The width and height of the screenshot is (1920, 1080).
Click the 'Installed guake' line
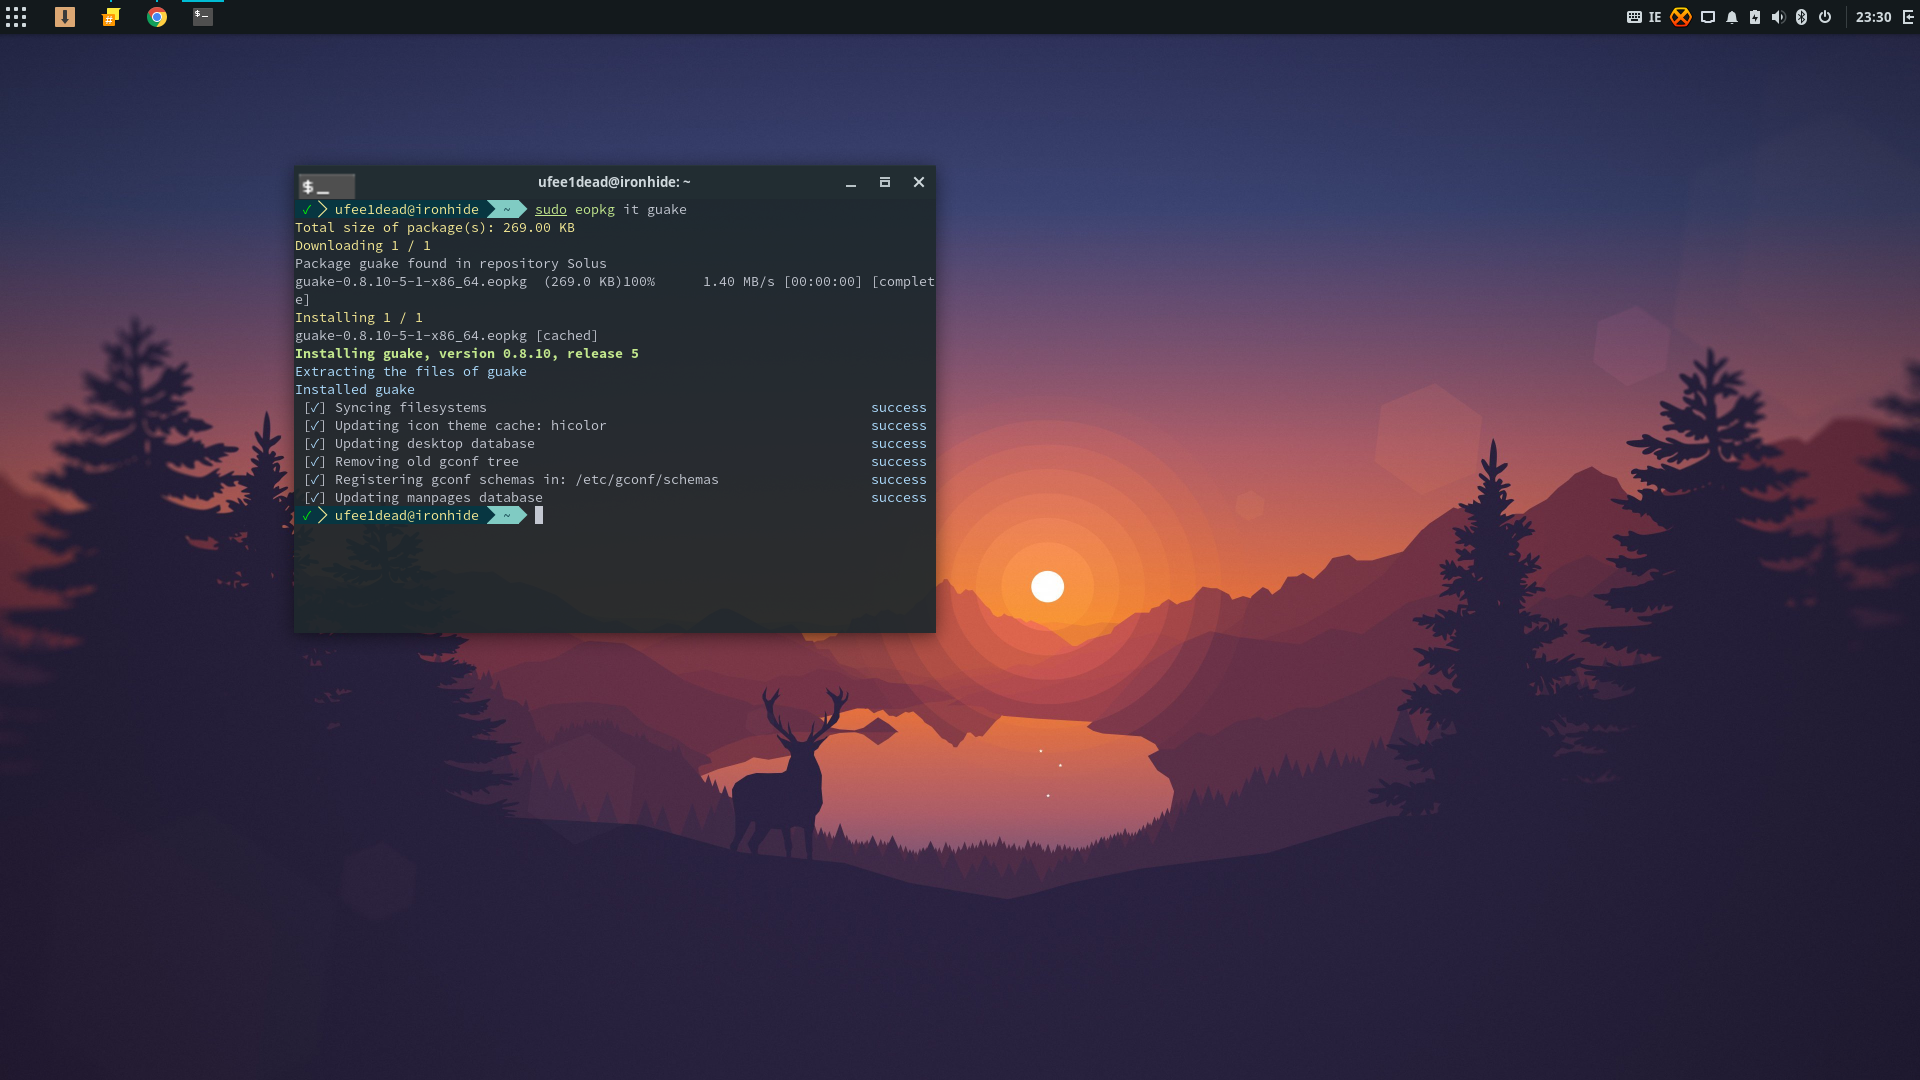pyautogui.click(x=355, y=390)
